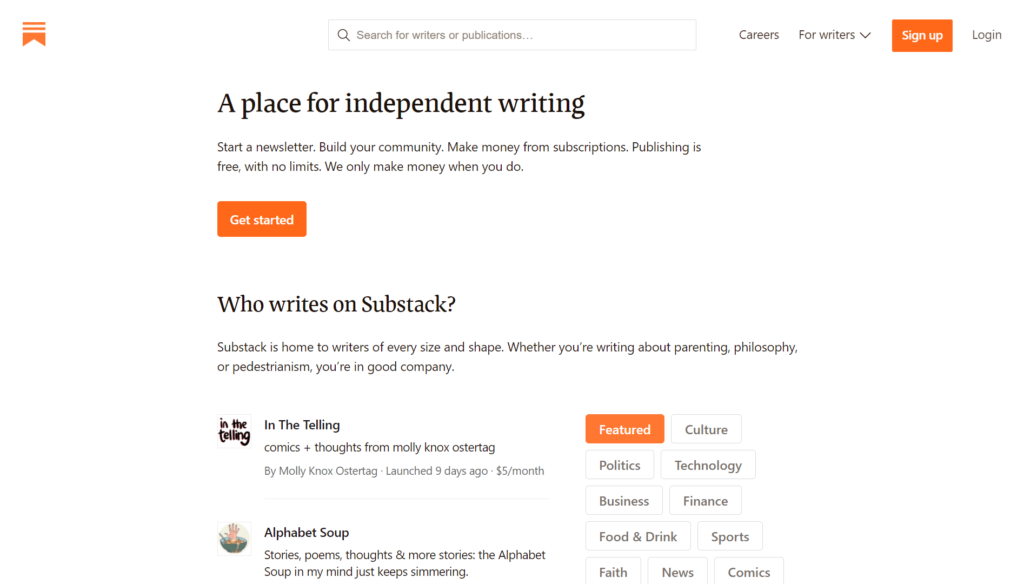Select the Politics category

coord(620,465)
